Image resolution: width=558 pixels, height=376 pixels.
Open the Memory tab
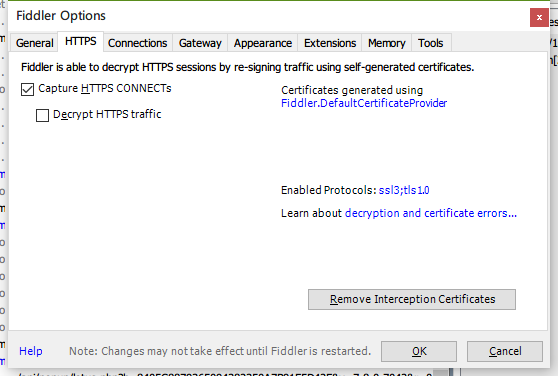pyautogui.click(x=386, y=43)
